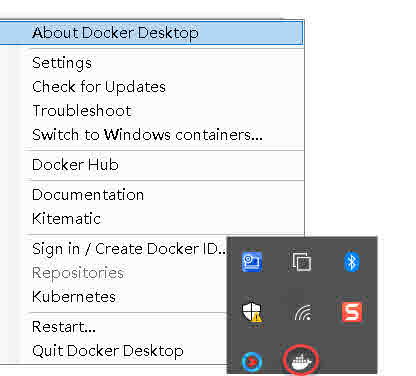The width and height of the screenshot is (416, 376).
Task: Click the blue circular arrow tray icon
Action: click(252, 362)
